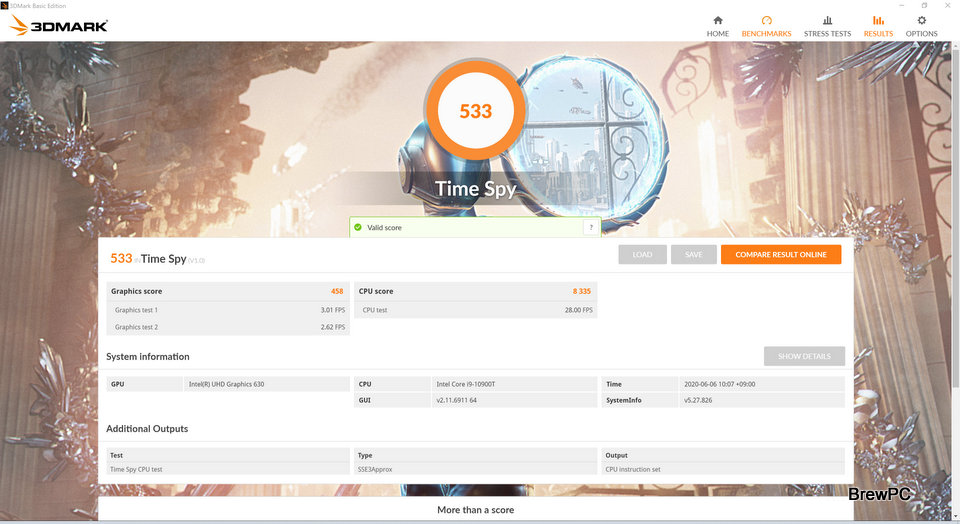Go to the Home section
The image size is (960, 524).
point(717,26)
